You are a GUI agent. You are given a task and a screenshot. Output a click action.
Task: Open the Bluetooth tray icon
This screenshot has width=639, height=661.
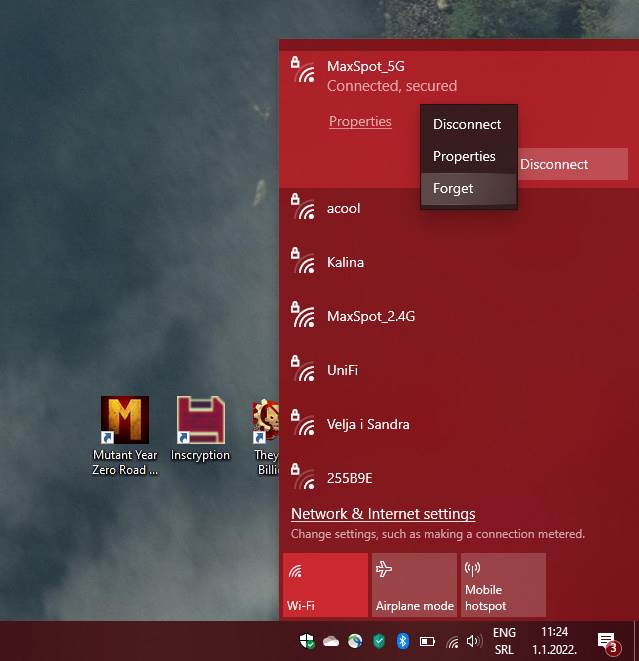tap(403, 641)
